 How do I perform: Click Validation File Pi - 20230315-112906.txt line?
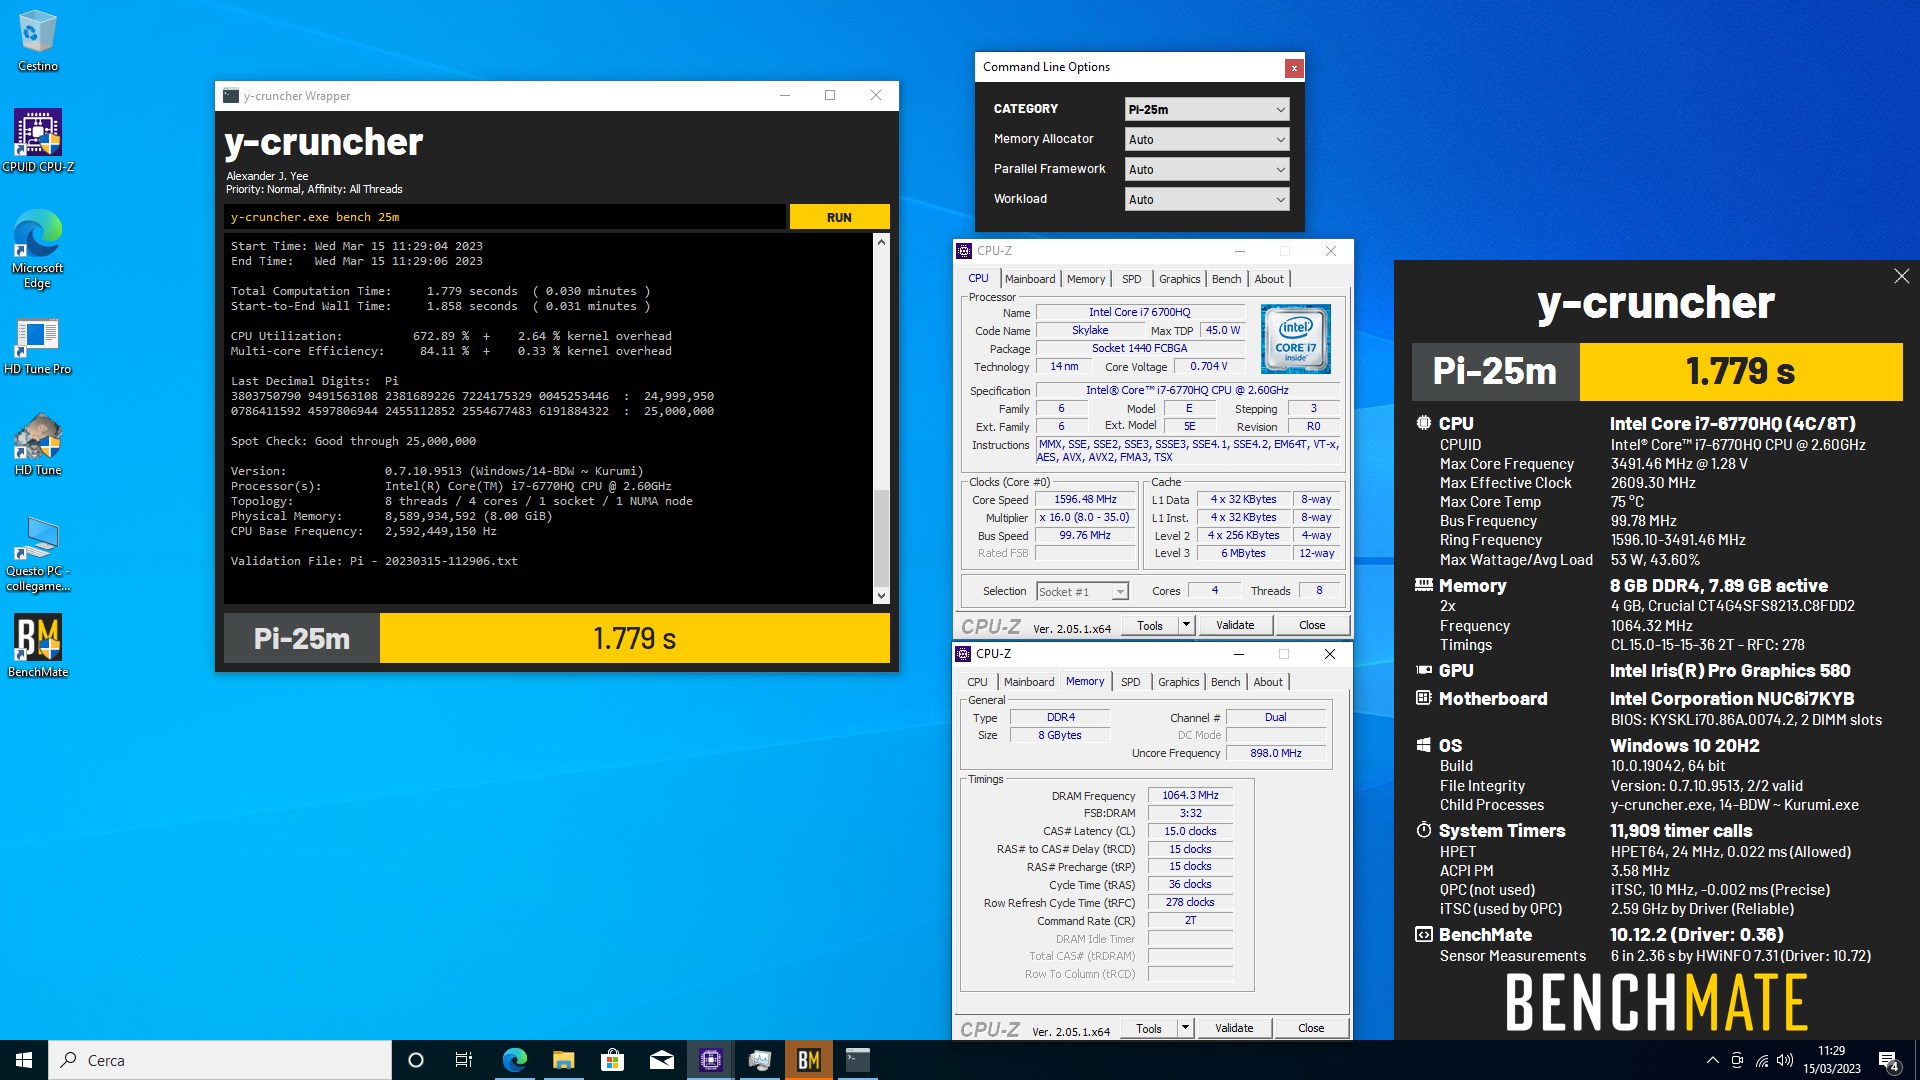click(374, 561)
